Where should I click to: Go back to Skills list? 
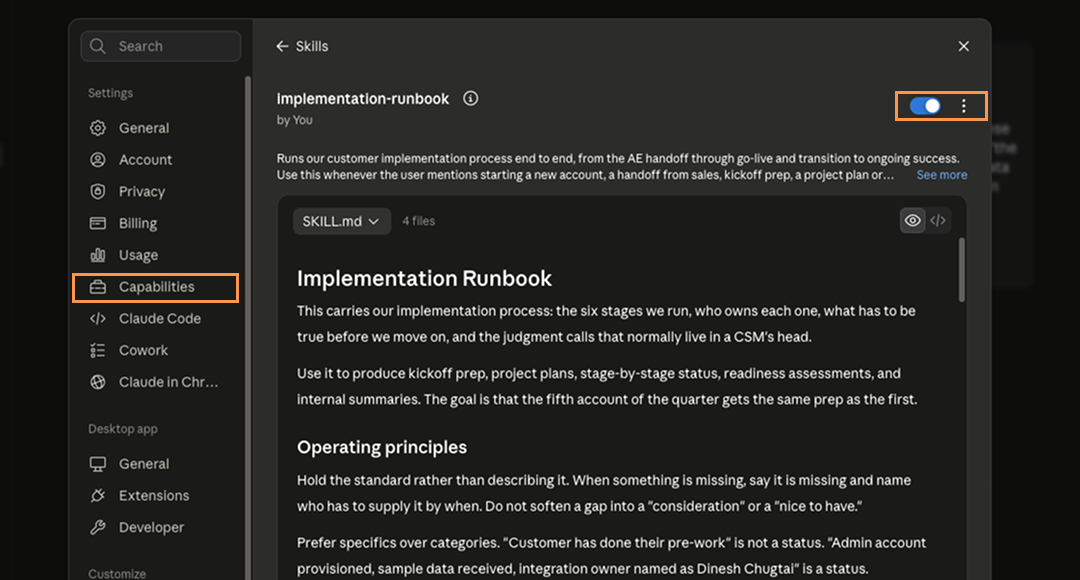302,46
